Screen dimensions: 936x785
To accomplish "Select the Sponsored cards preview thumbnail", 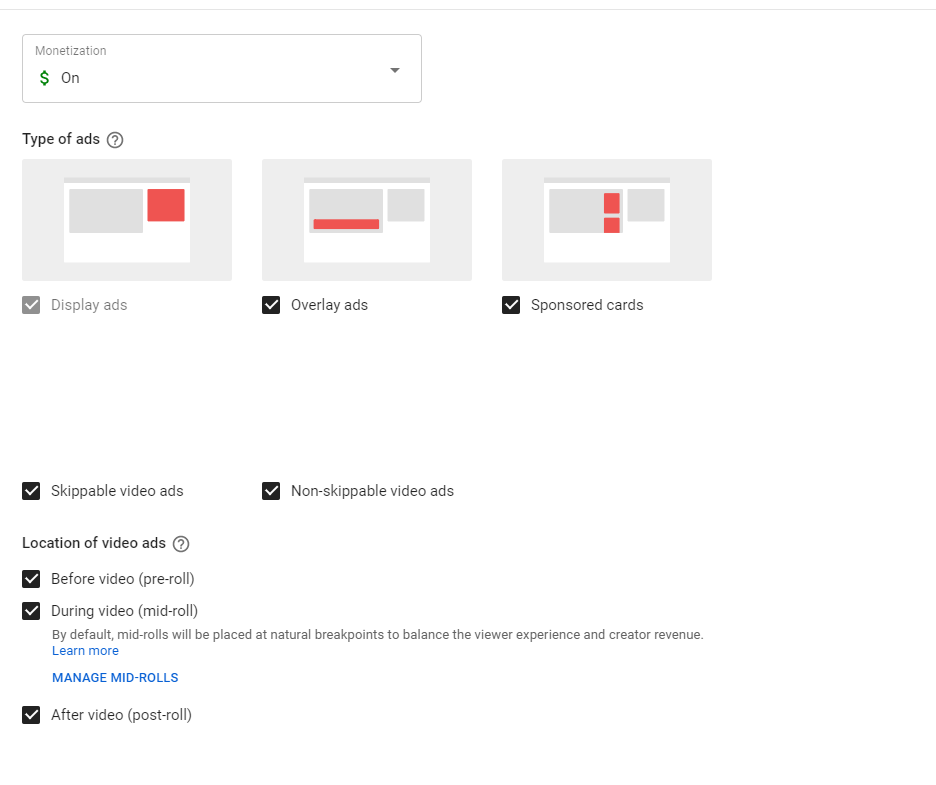I will (606, 220).
